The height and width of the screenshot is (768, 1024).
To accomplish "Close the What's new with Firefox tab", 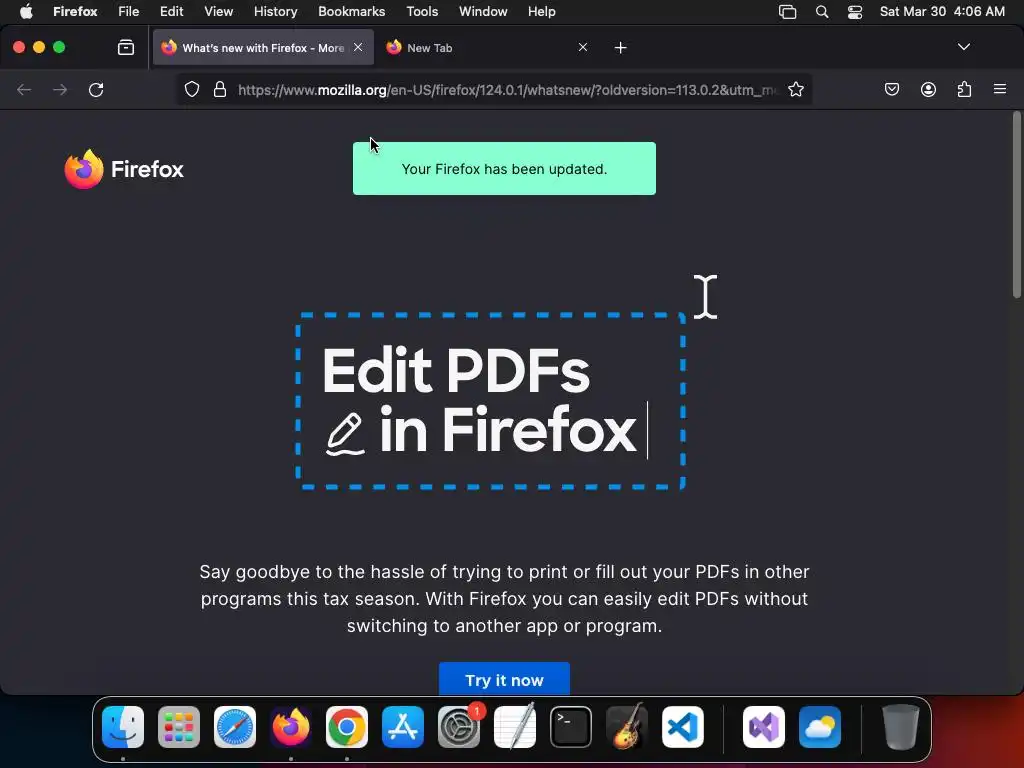I will (x=358, y=47).
